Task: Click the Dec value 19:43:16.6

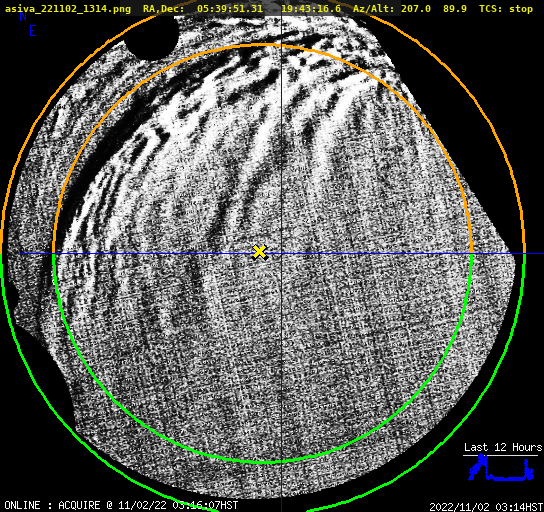Action: (311, 9)
